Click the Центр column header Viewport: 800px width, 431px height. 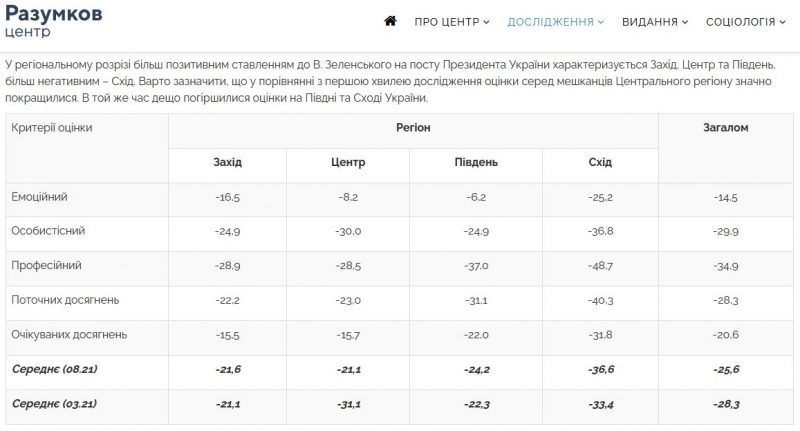(348, 162)
